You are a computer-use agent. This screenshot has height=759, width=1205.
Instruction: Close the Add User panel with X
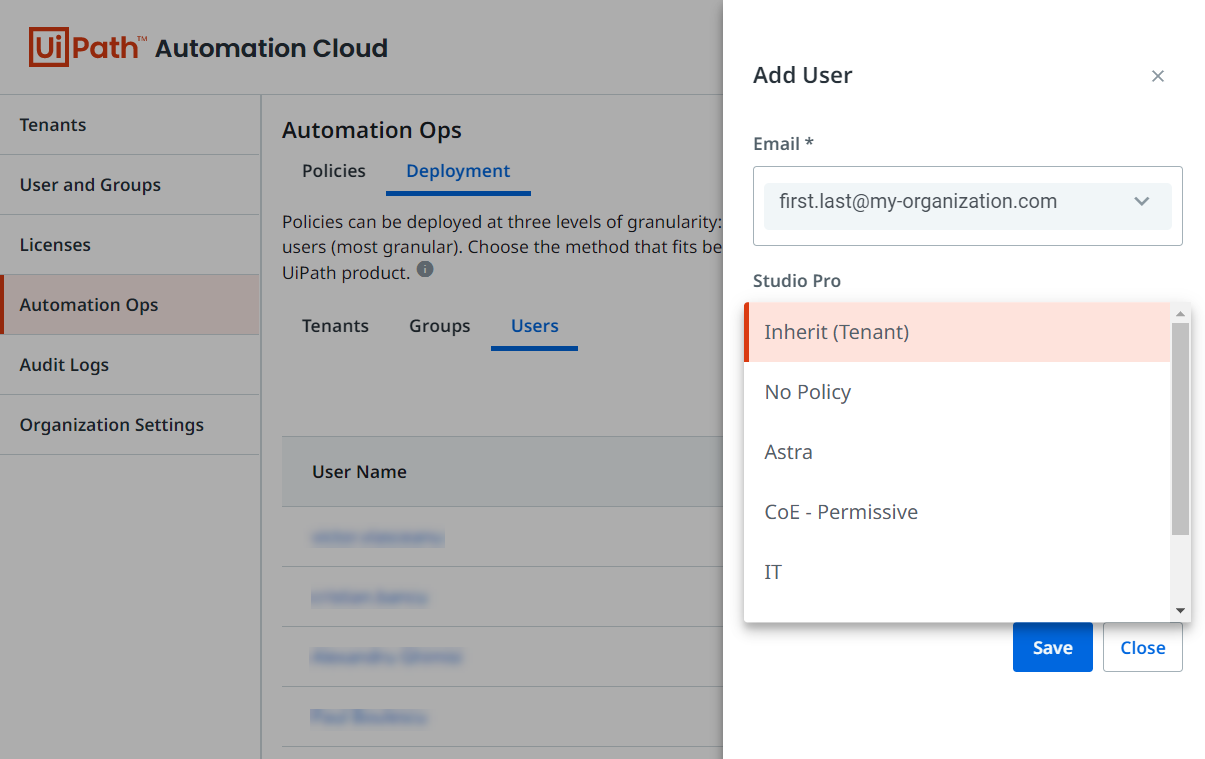click(1158, 76)
